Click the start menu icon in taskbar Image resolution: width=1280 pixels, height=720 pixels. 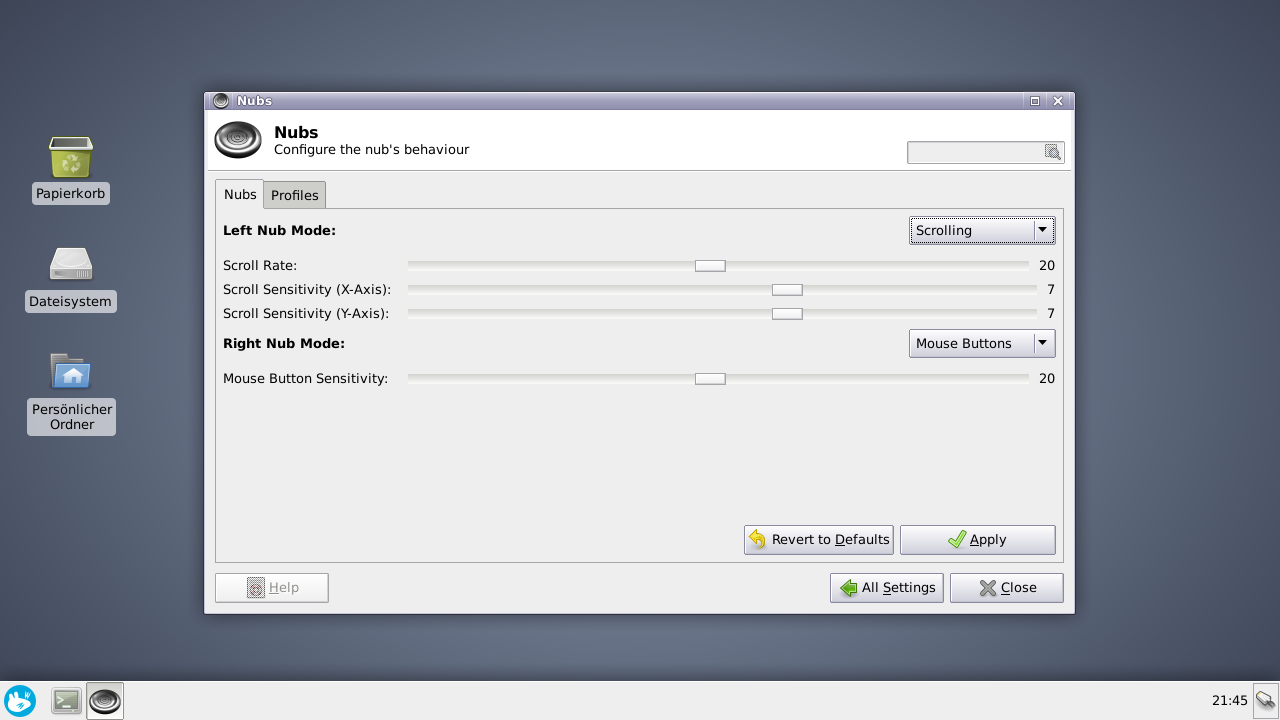[20, 700]
